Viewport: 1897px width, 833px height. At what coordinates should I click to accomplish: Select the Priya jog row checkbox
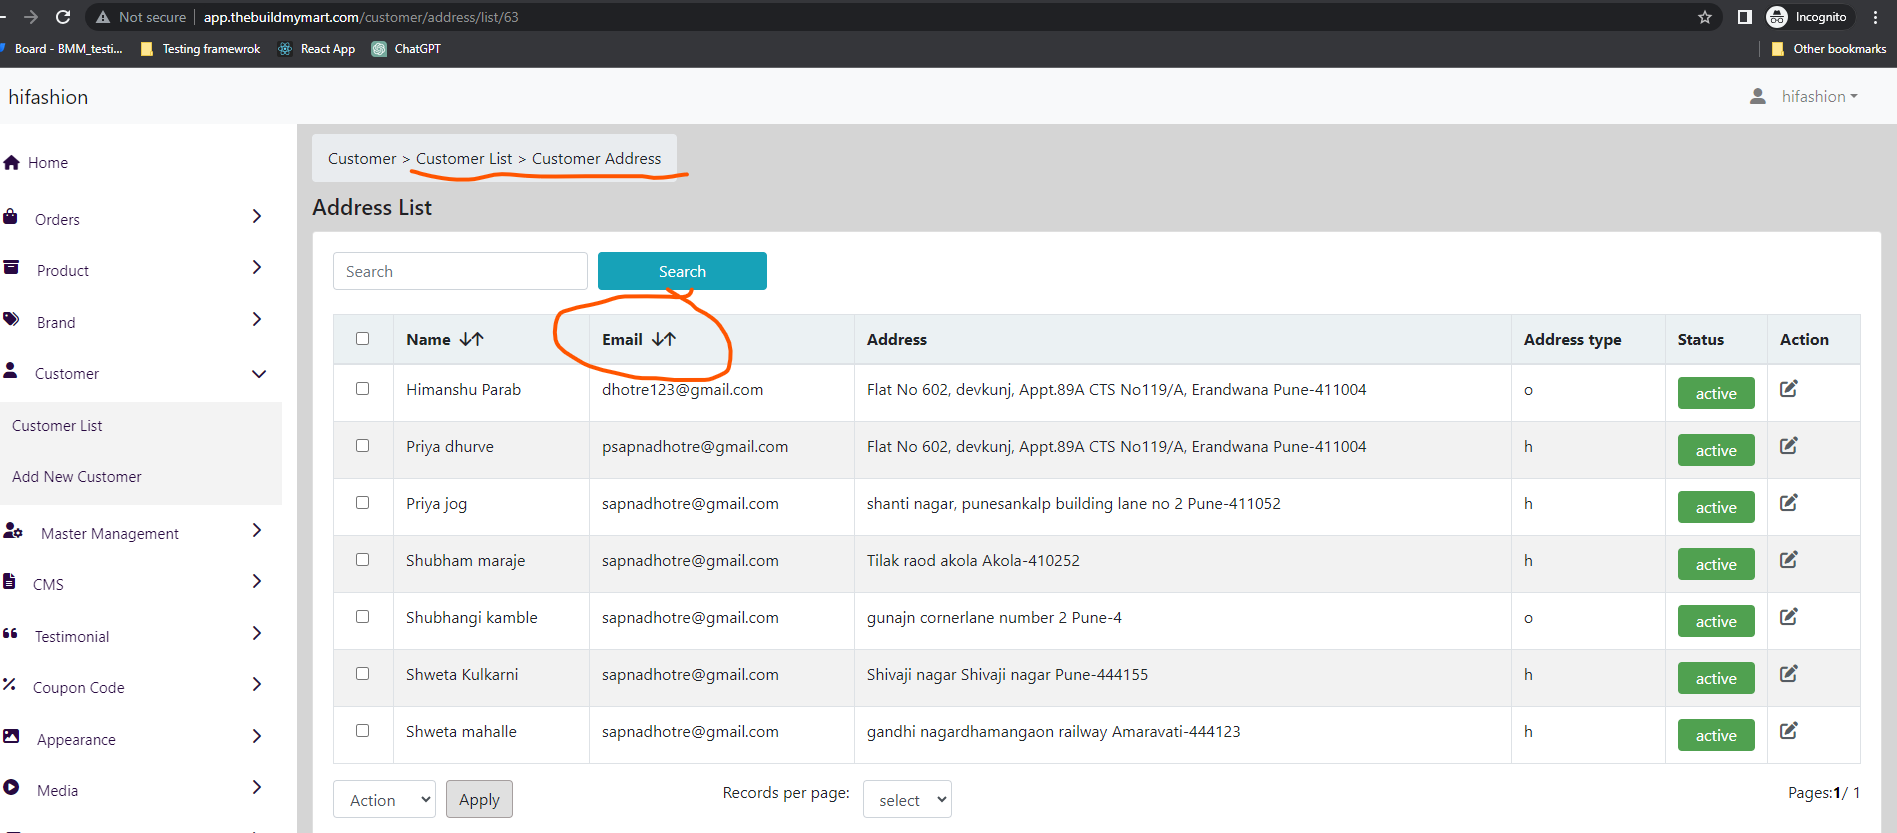coord(362,502)
